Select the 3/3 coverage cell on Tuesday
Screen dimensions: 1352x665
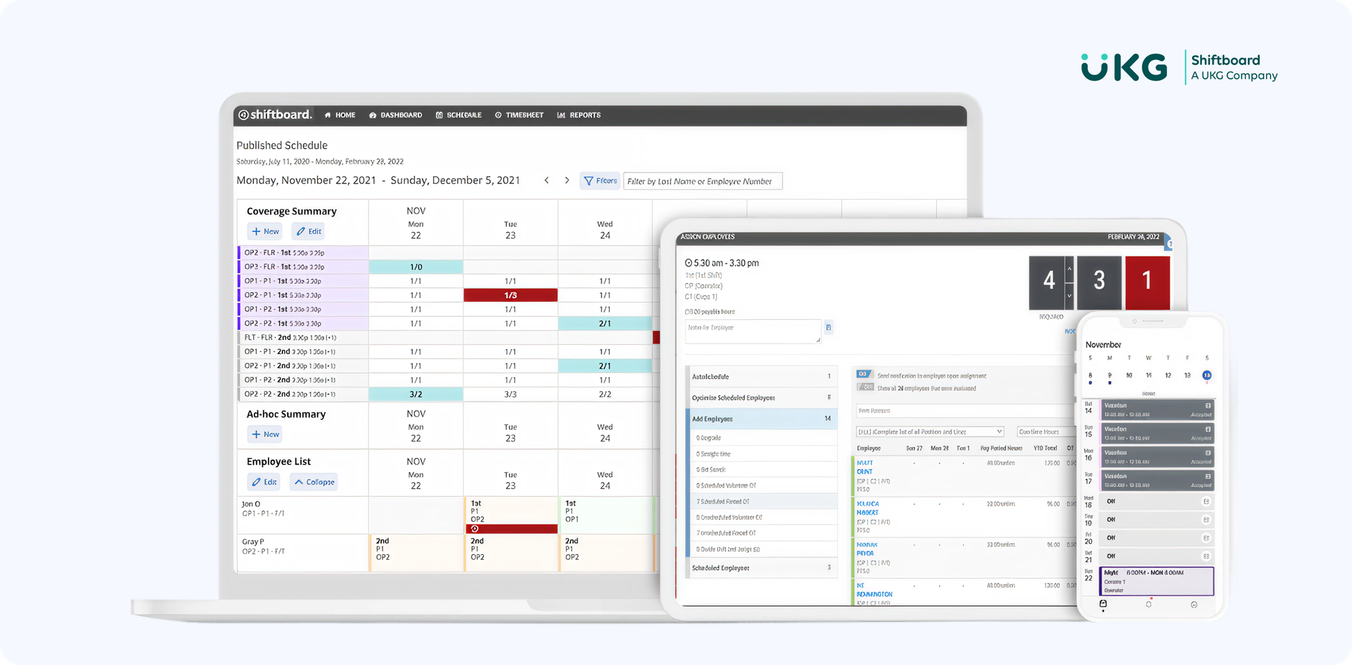point(510,394)
